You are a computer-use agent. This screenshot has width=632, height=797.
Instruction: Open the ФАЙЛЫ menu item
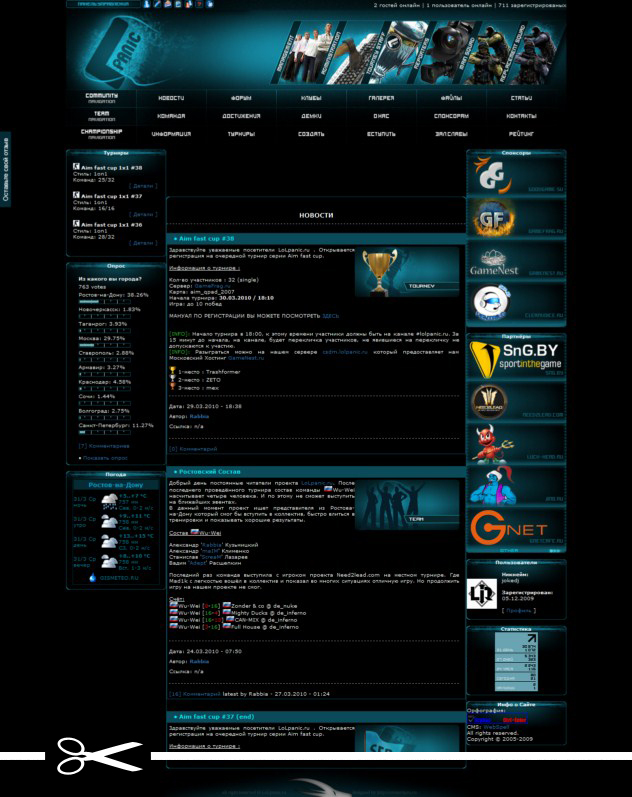pos(451,98)
